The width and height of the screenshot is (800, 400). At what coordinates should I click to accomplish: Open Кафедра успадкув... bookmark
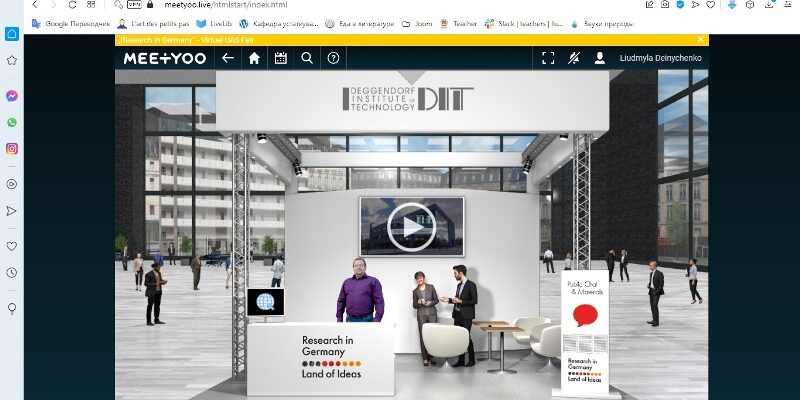point(279,23)
